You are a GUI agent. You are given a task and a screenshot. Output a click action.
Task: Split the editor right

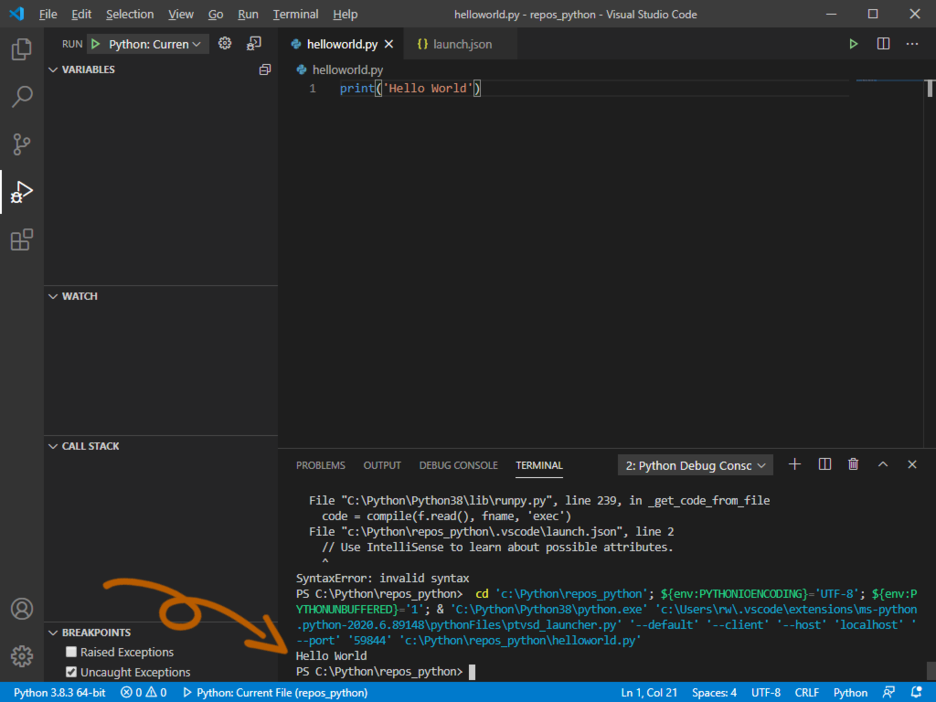coord(883,44)
